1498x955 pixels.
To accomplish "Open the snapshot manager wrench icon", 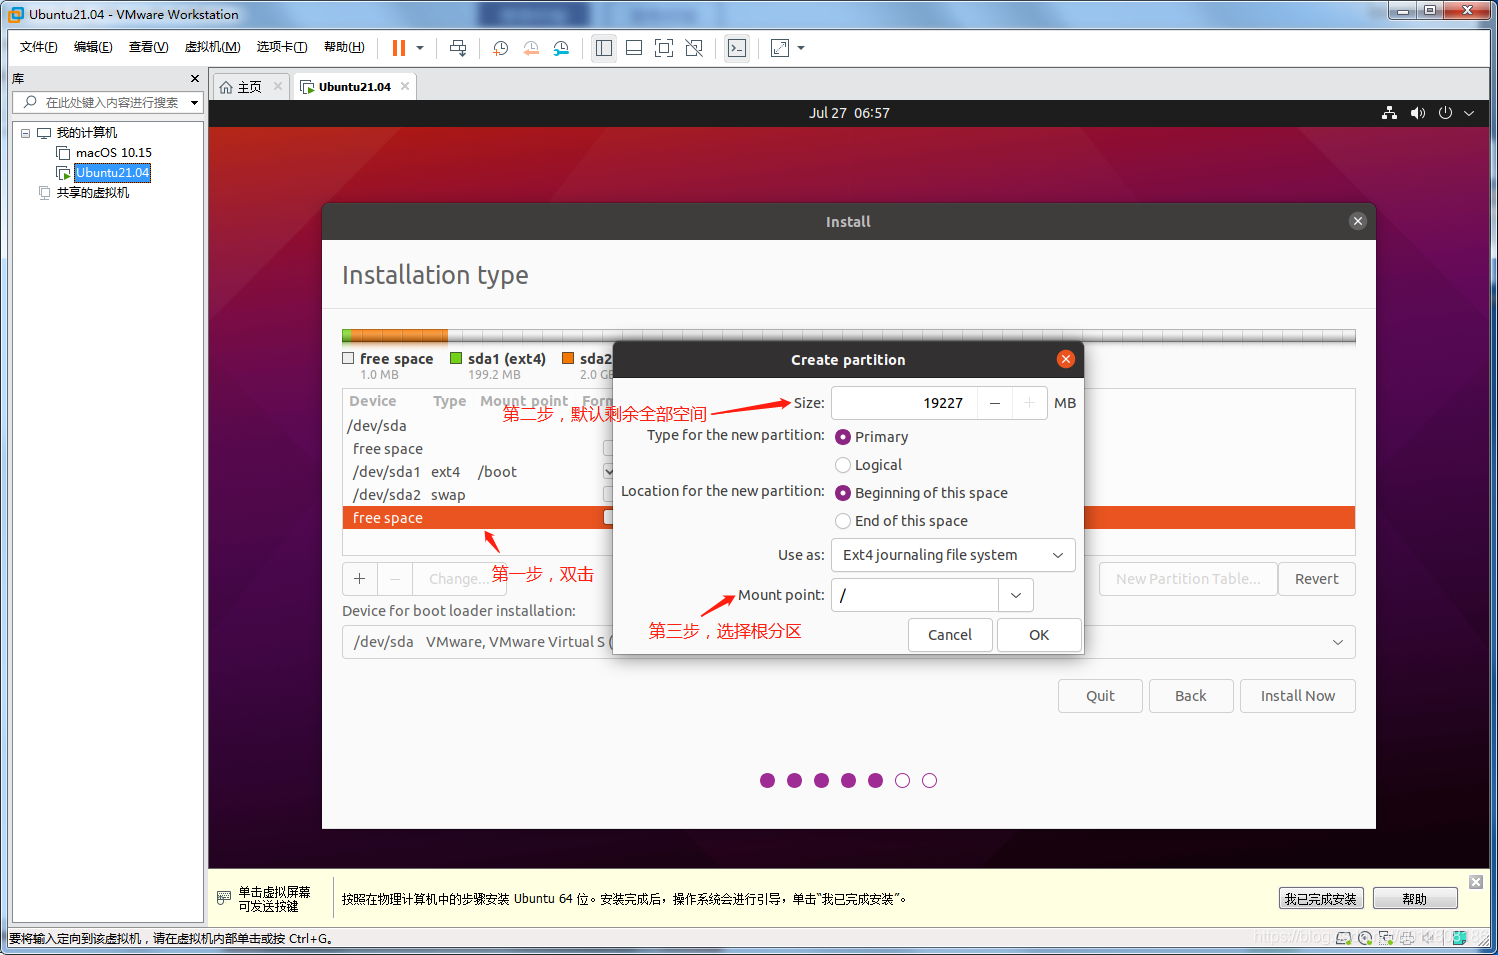I will click(561, 48).
